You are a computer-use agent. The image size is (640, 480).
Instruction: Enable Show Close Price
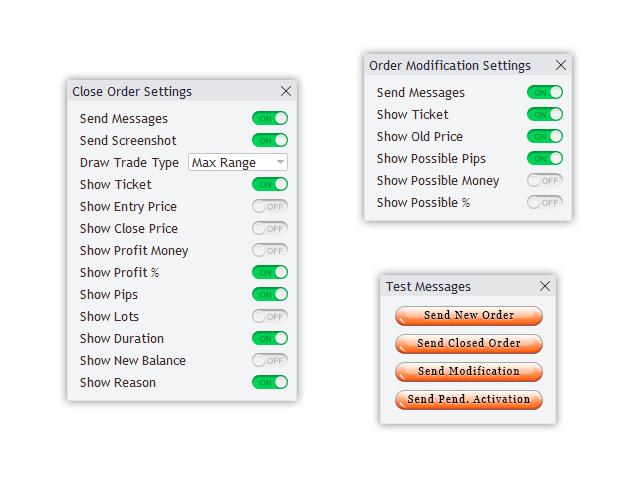point(270,229)
